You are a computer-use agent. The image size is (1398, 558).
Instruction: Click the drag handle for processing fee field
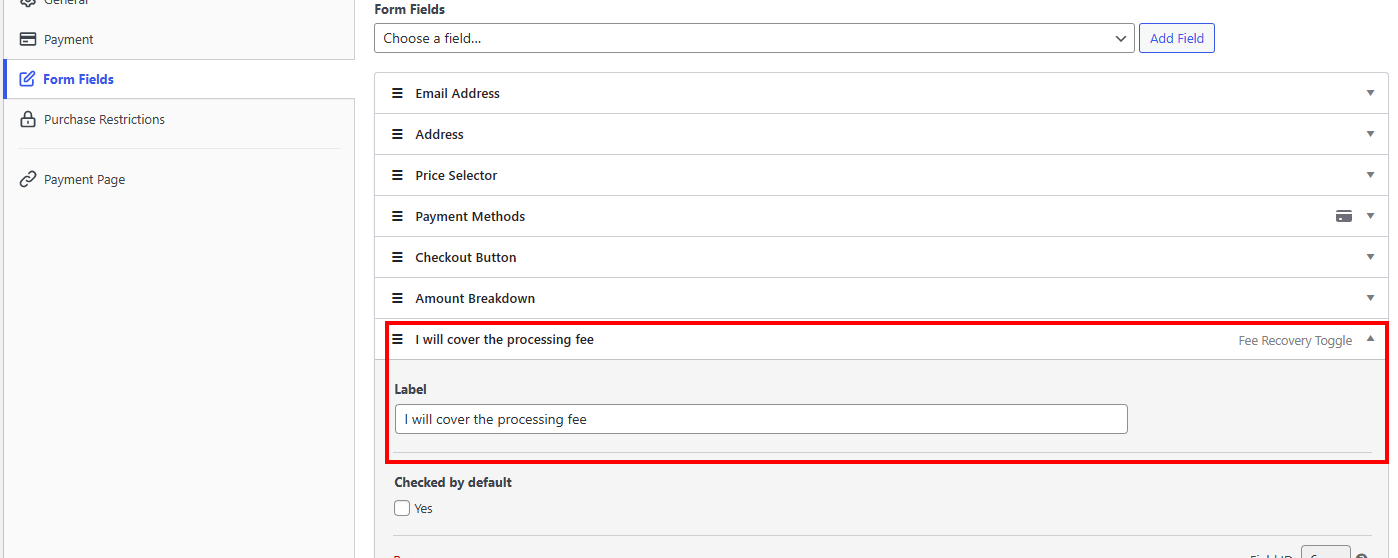click(397, 339)
